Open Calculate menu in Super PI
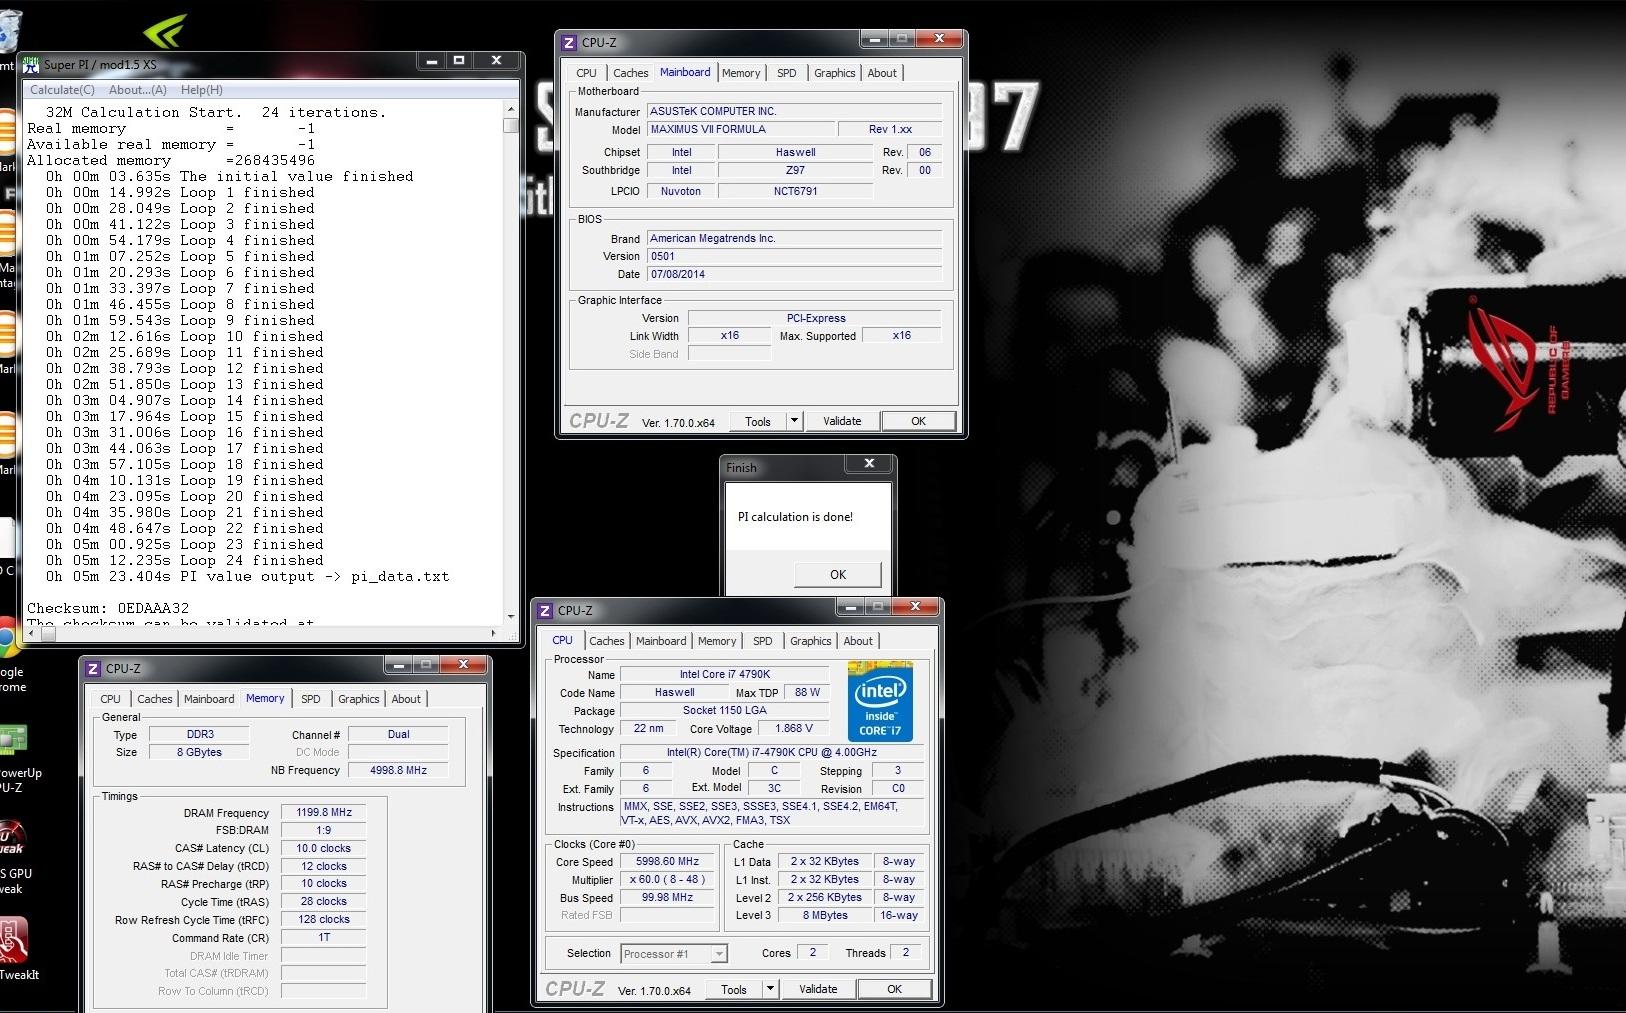Image resolution: width=1626 pixels, height=1013 pixels. 62,90
